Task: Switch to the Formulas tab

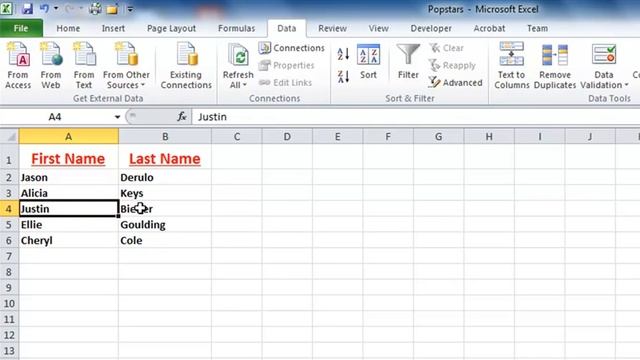Action: (236, 28)
